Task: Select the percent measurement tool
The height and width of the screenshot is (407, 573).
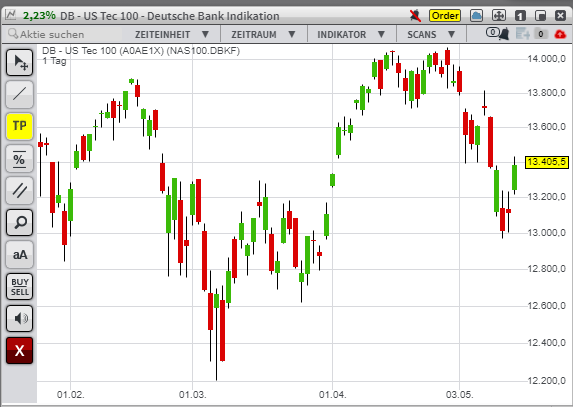Action: [20, 159]
